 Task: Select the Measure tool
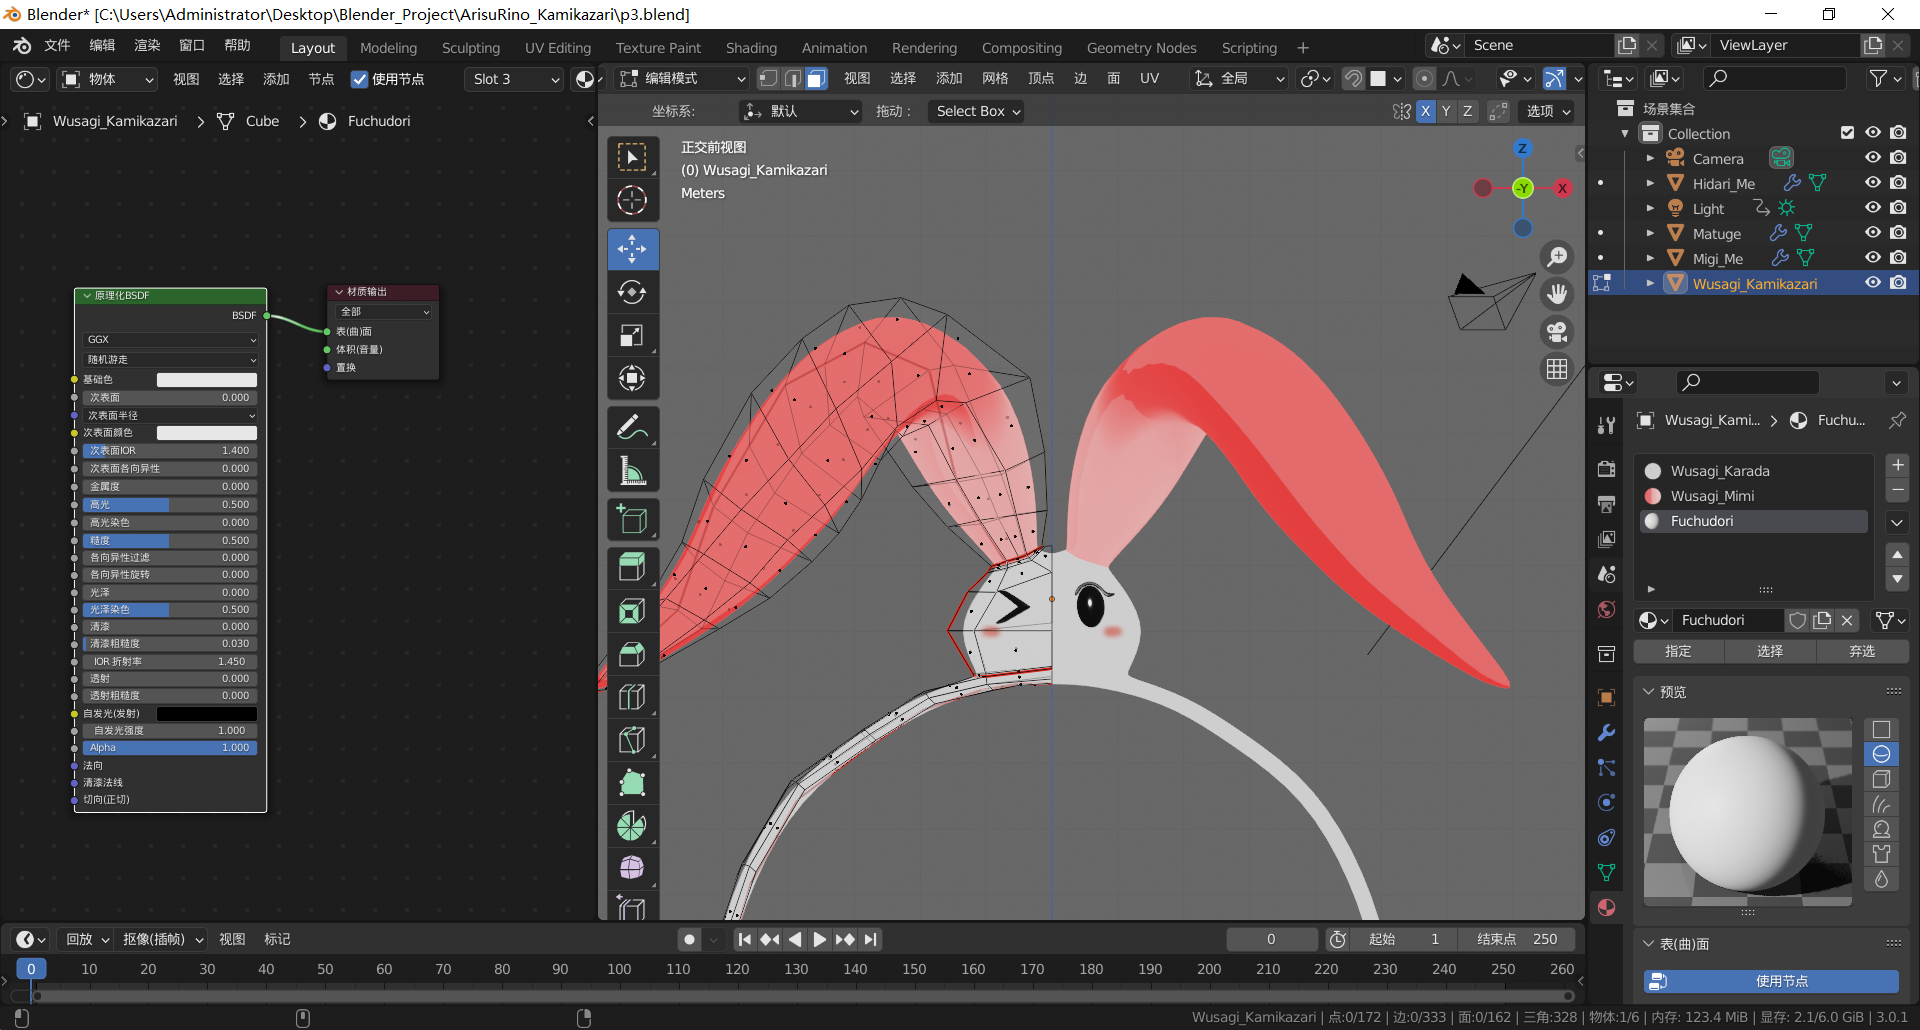coord(632,471)
